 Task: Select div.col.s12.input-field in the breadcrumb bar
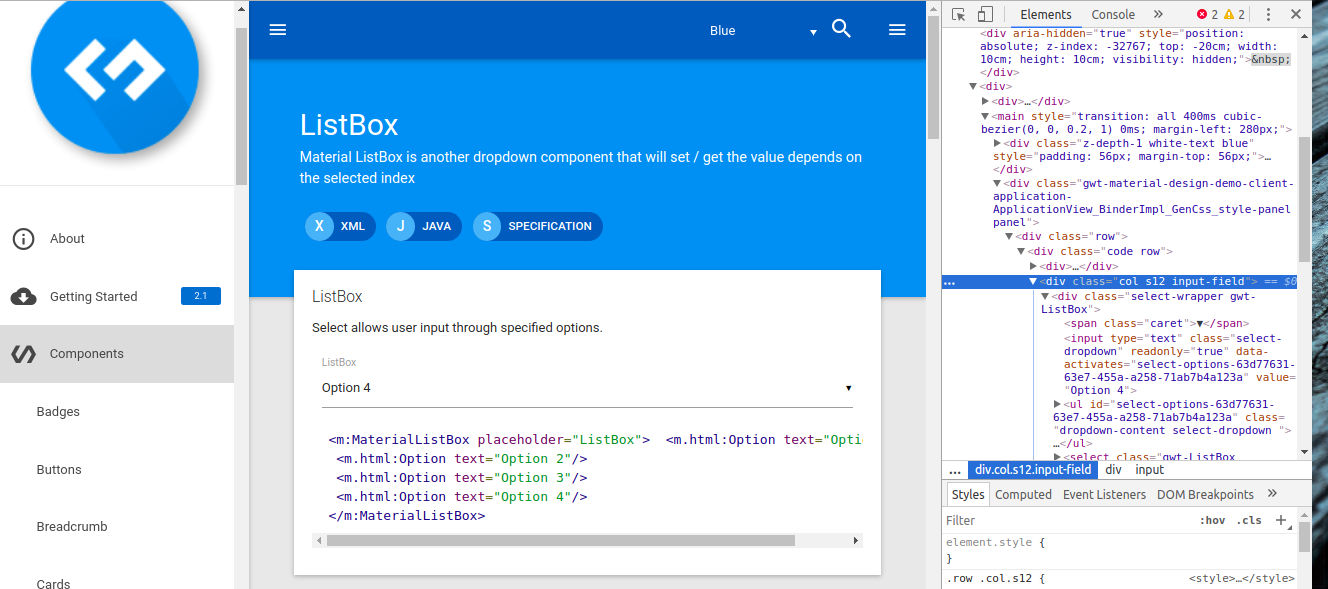coord(1033,469)
